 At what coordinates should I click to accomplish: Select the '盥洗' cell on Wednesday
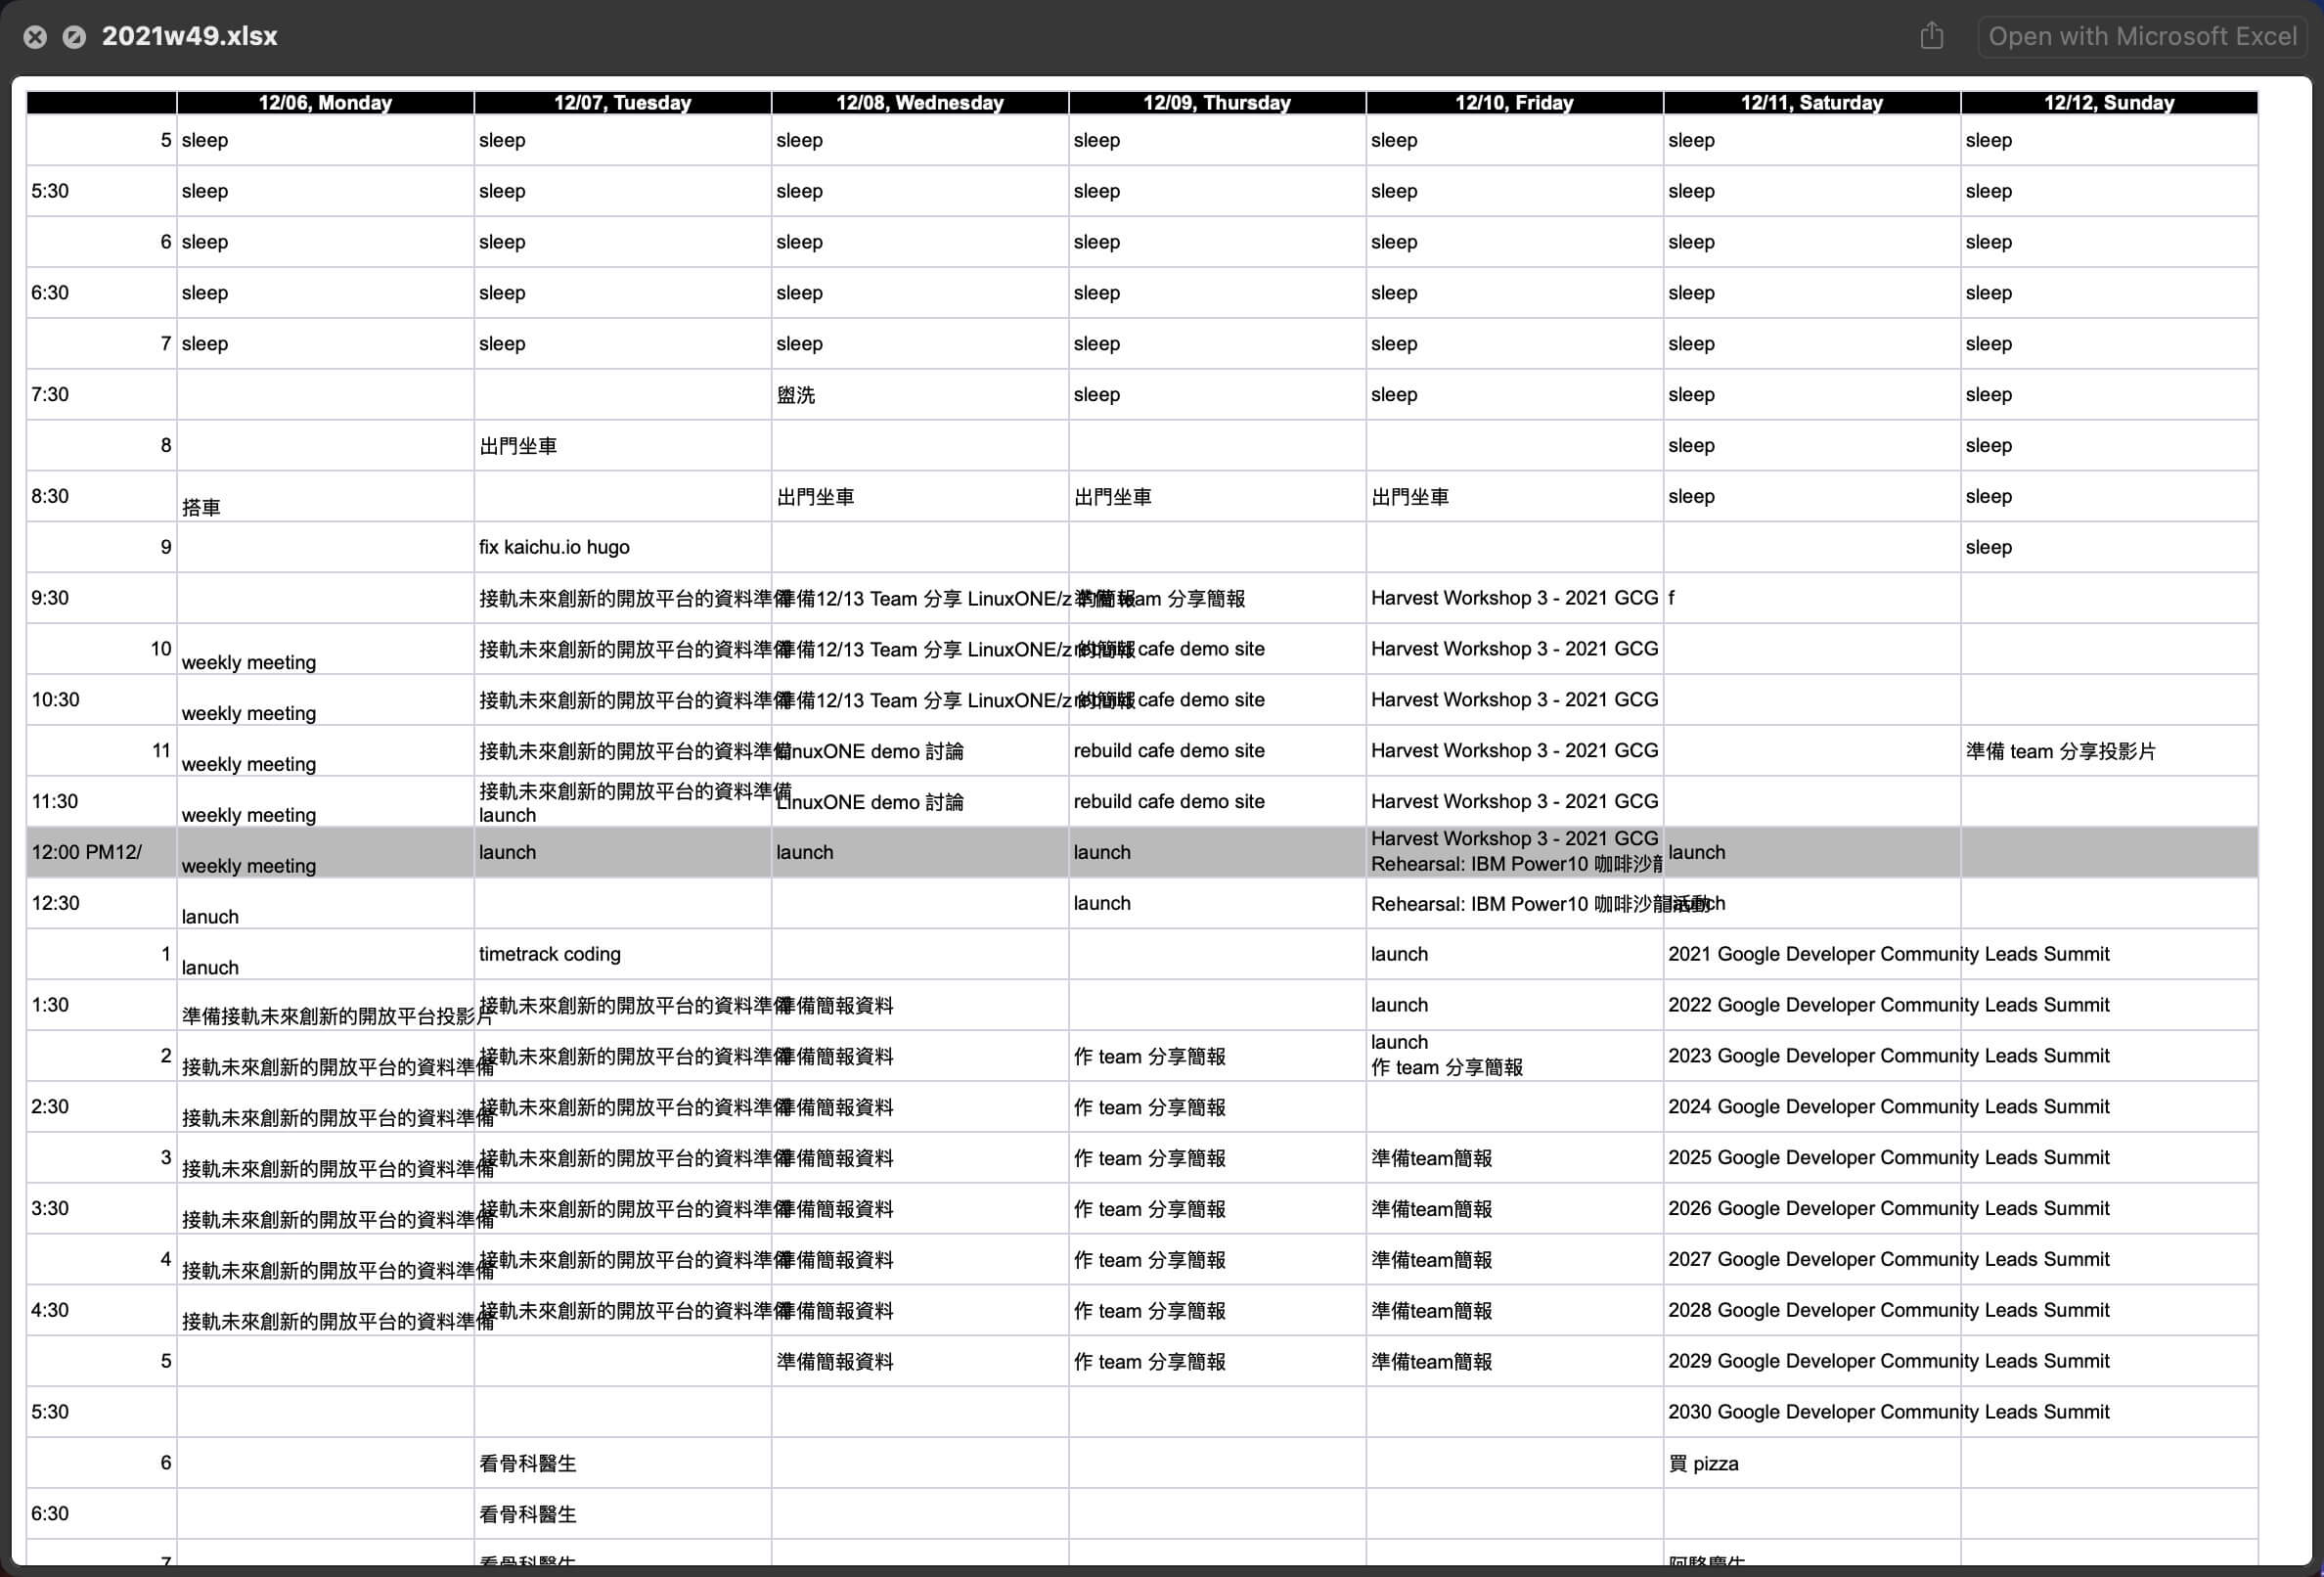796,395
